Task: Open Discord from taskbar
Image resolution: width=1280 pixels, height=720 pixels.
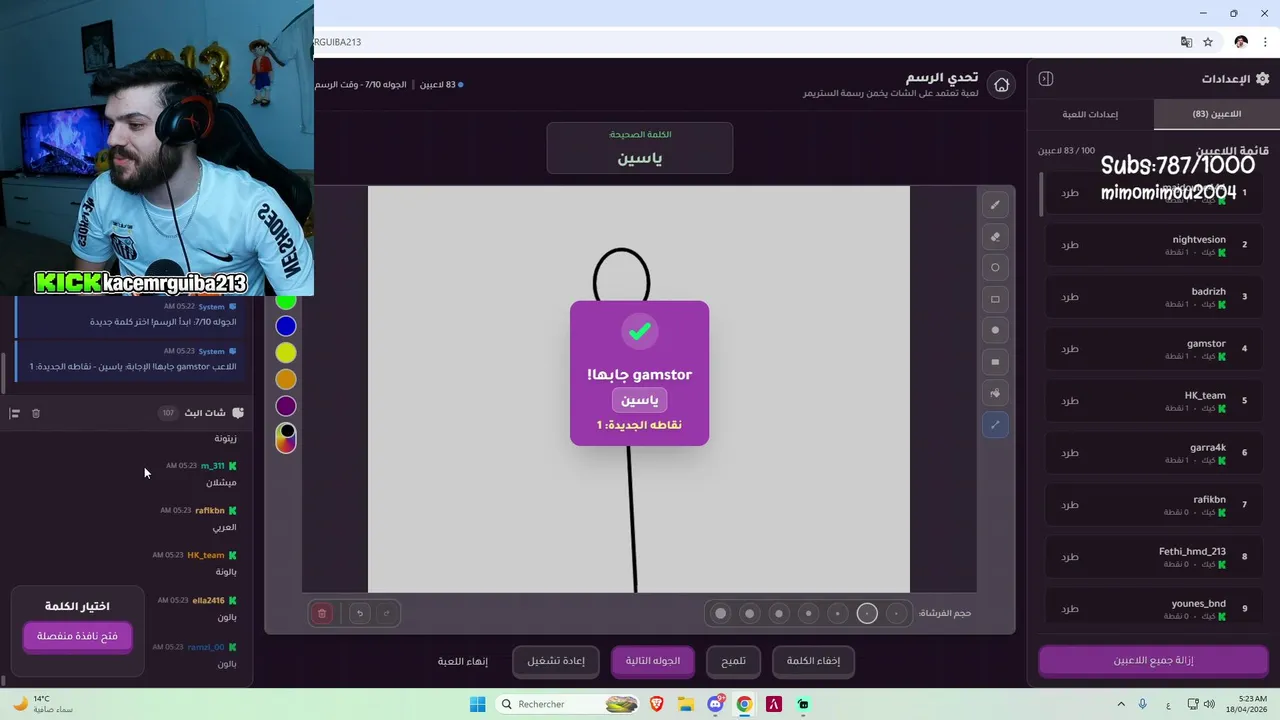Action: [715, 704]
